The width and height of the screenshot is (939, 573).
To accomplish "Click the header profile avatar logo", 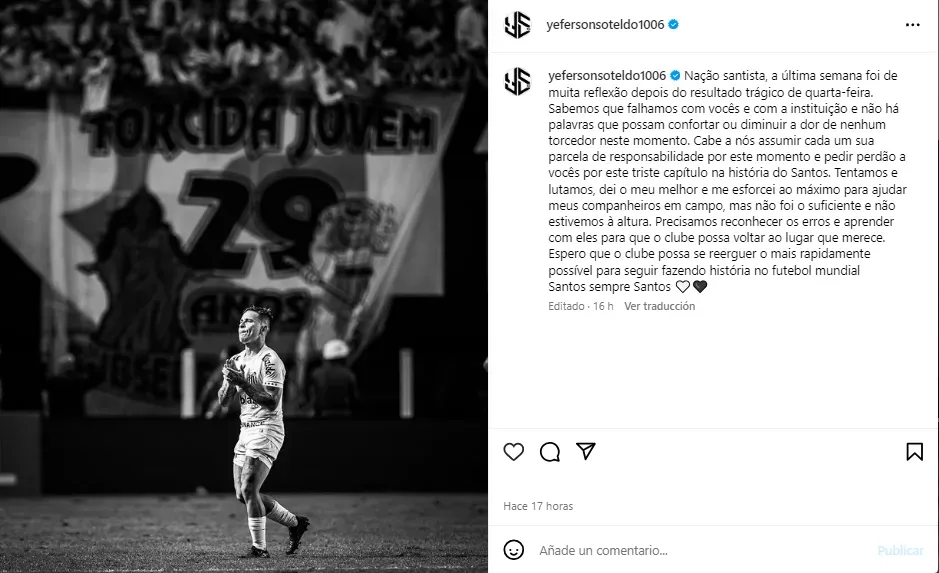I will tap(517, 25).
